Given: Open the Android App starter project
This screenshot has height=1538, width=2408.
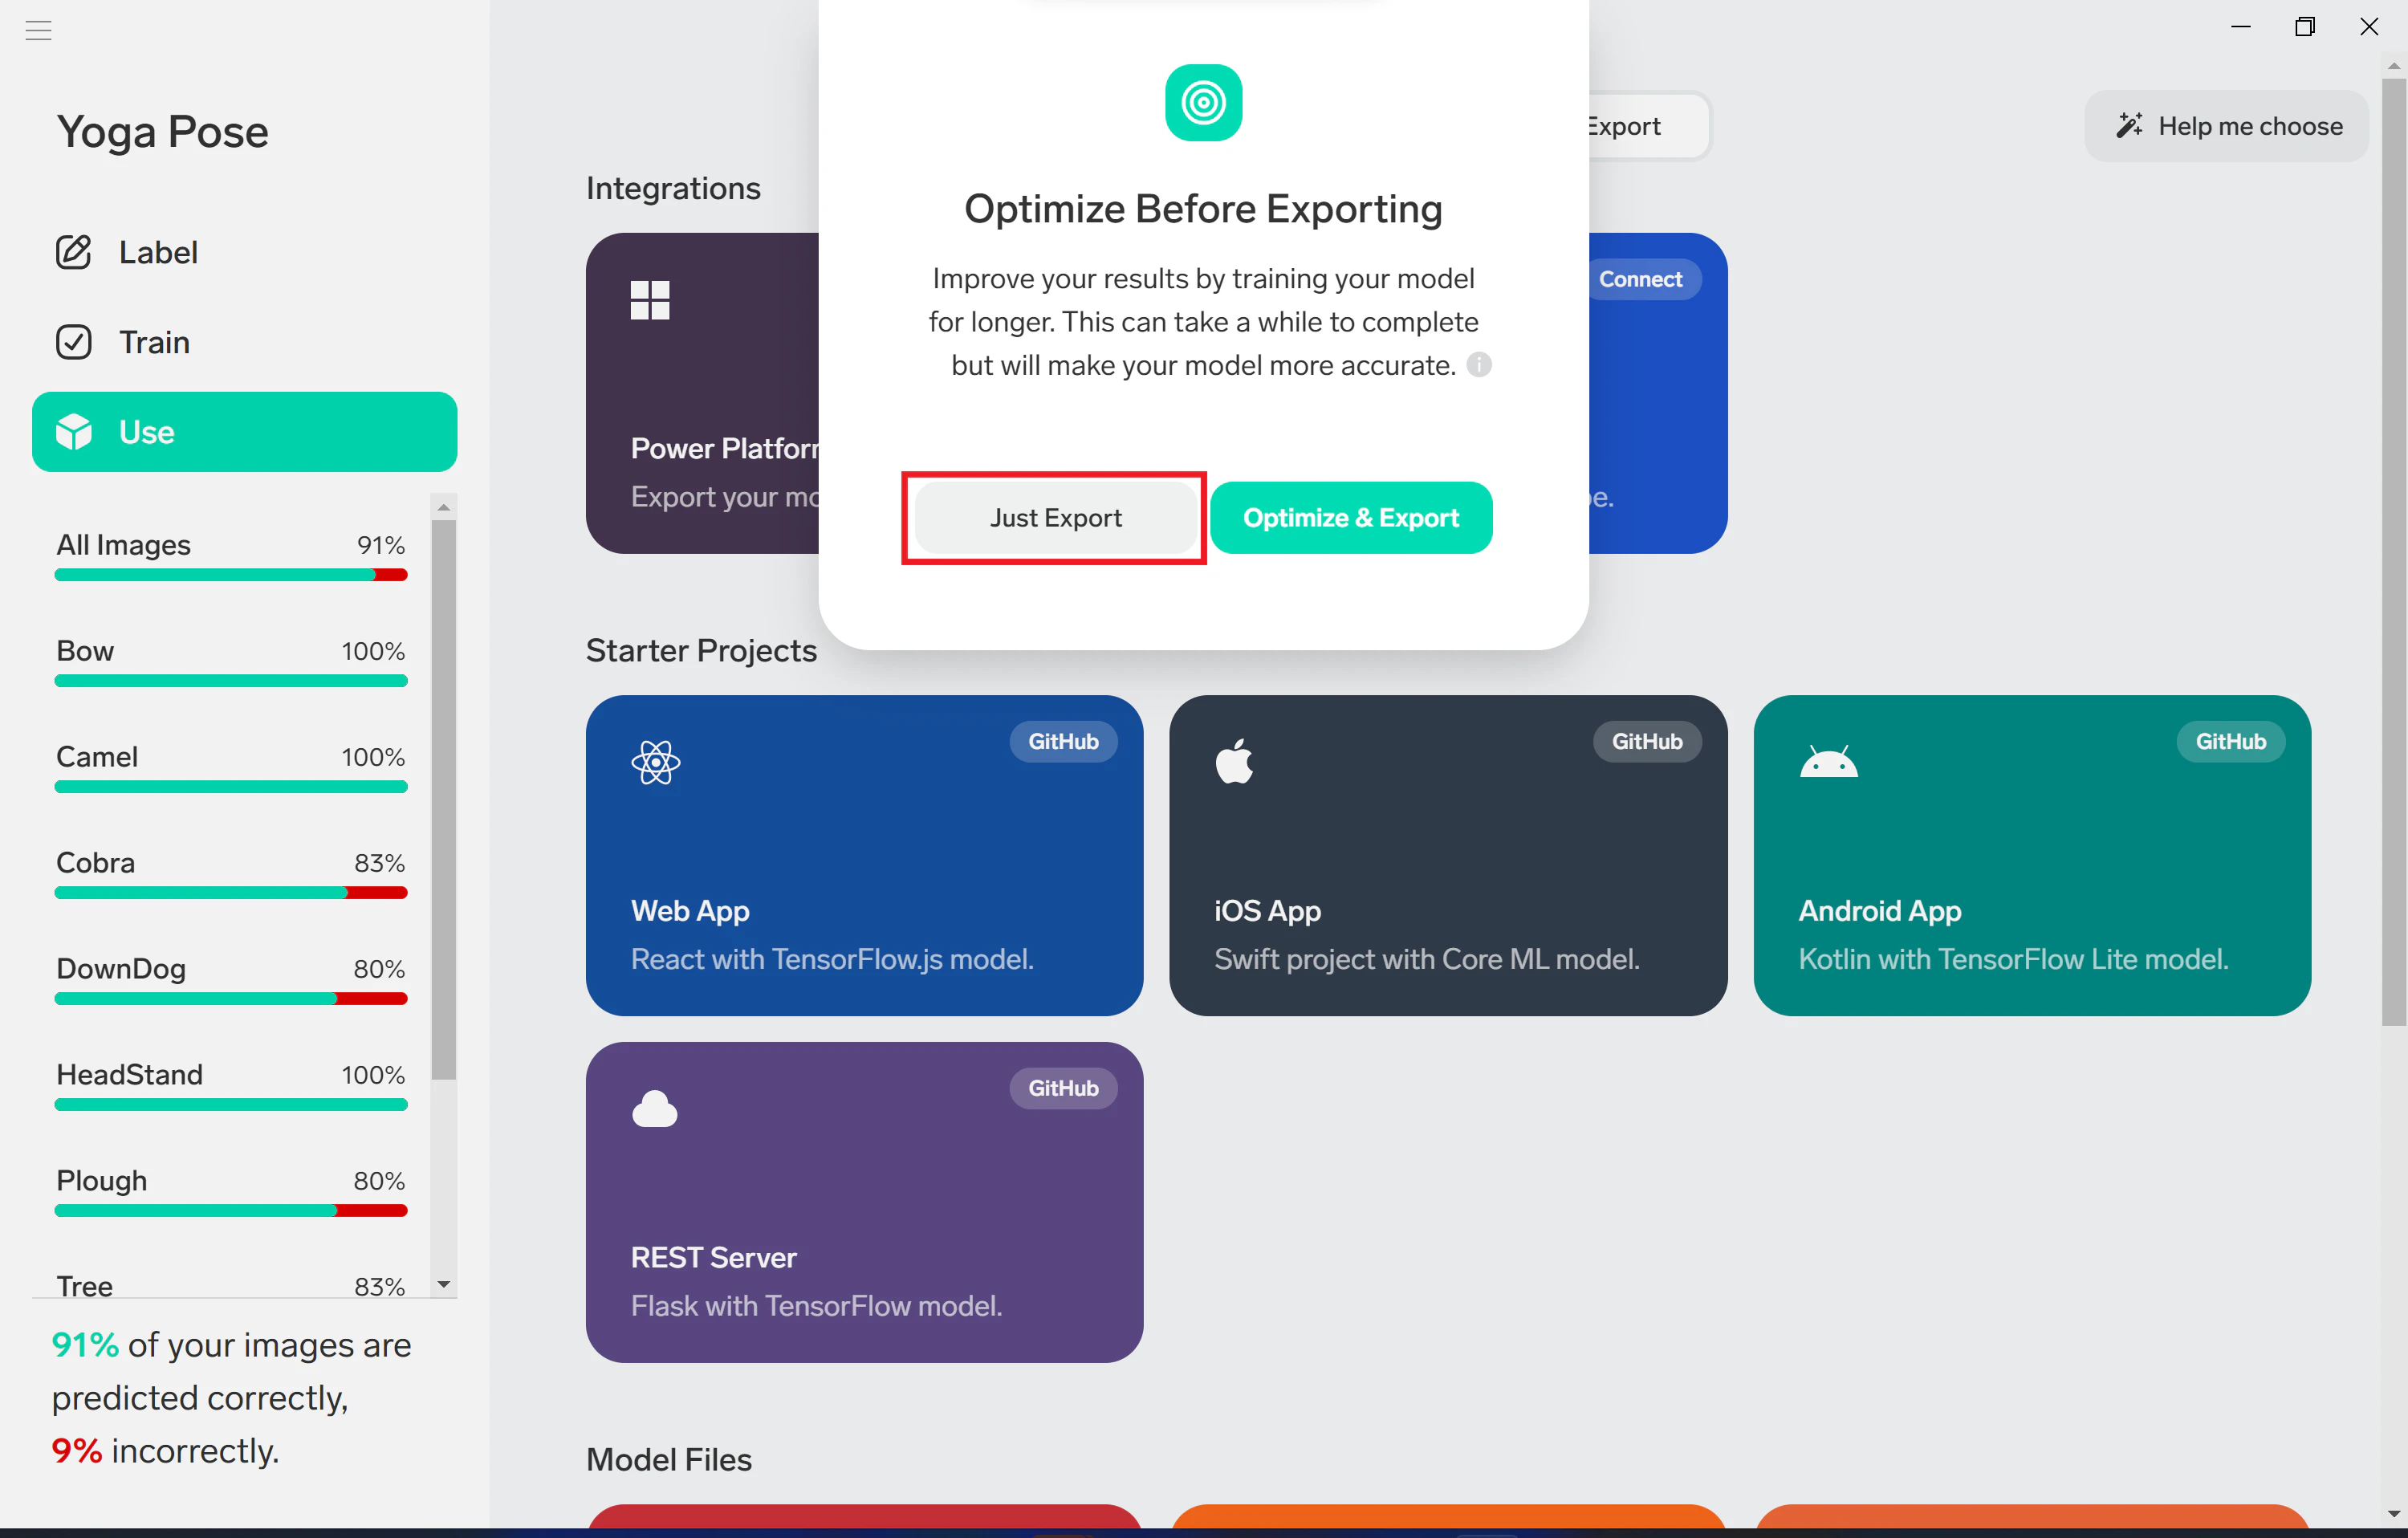Looking at the screenshot, I should pyautogui.click(x=2032, y=856).
